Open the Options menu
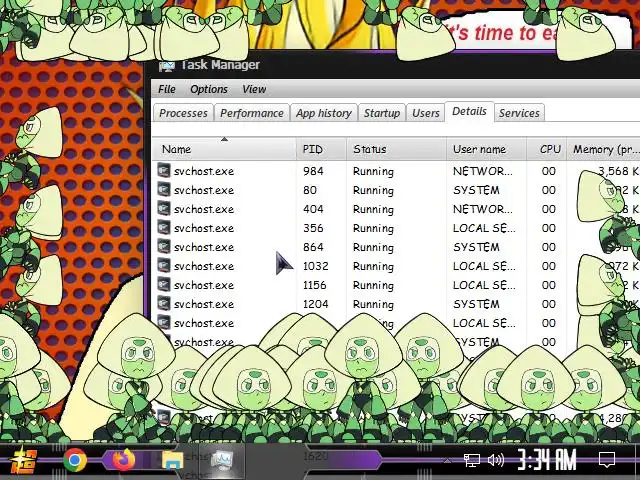 click(x=209, y=89)
